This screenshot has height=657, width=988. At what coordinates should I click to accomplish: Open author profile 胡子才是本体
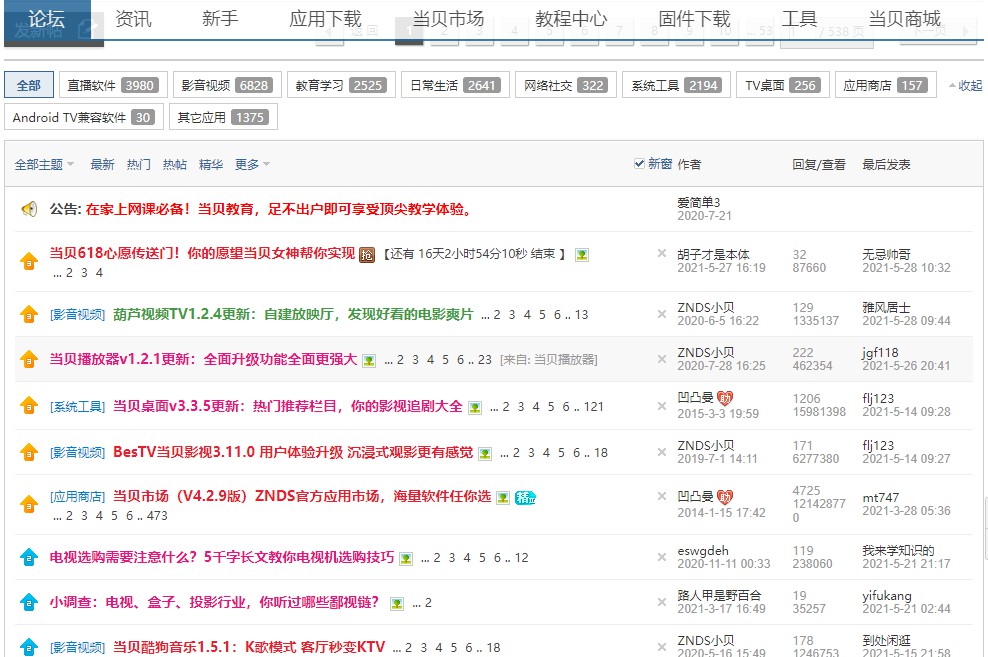coord(713,254)
